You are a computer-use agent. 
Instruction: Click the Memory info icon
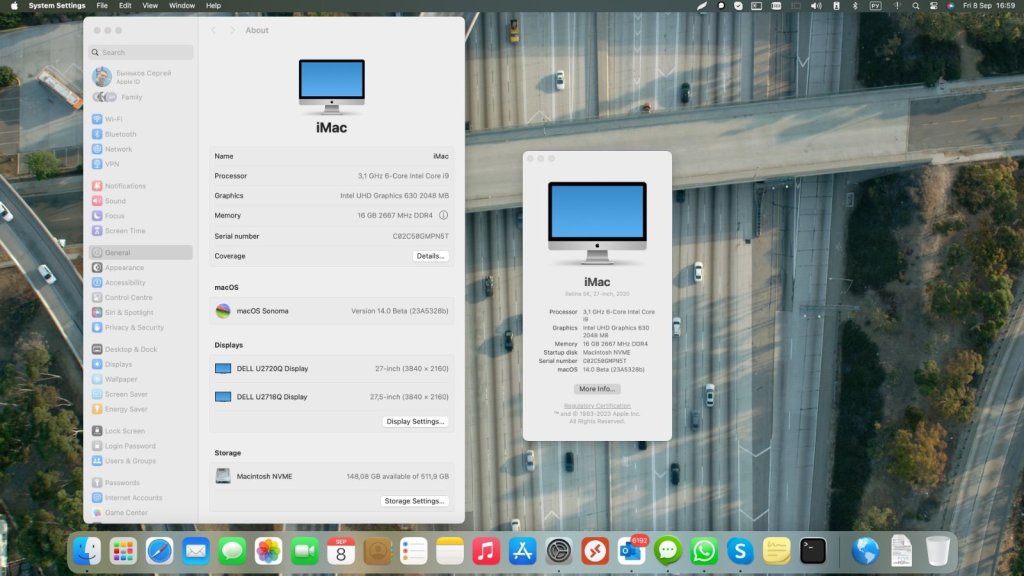(x=443, y=215)
